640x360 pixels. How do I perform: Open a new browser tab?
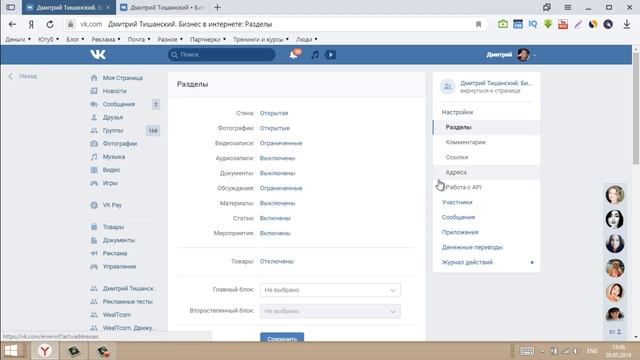[218, 7]
